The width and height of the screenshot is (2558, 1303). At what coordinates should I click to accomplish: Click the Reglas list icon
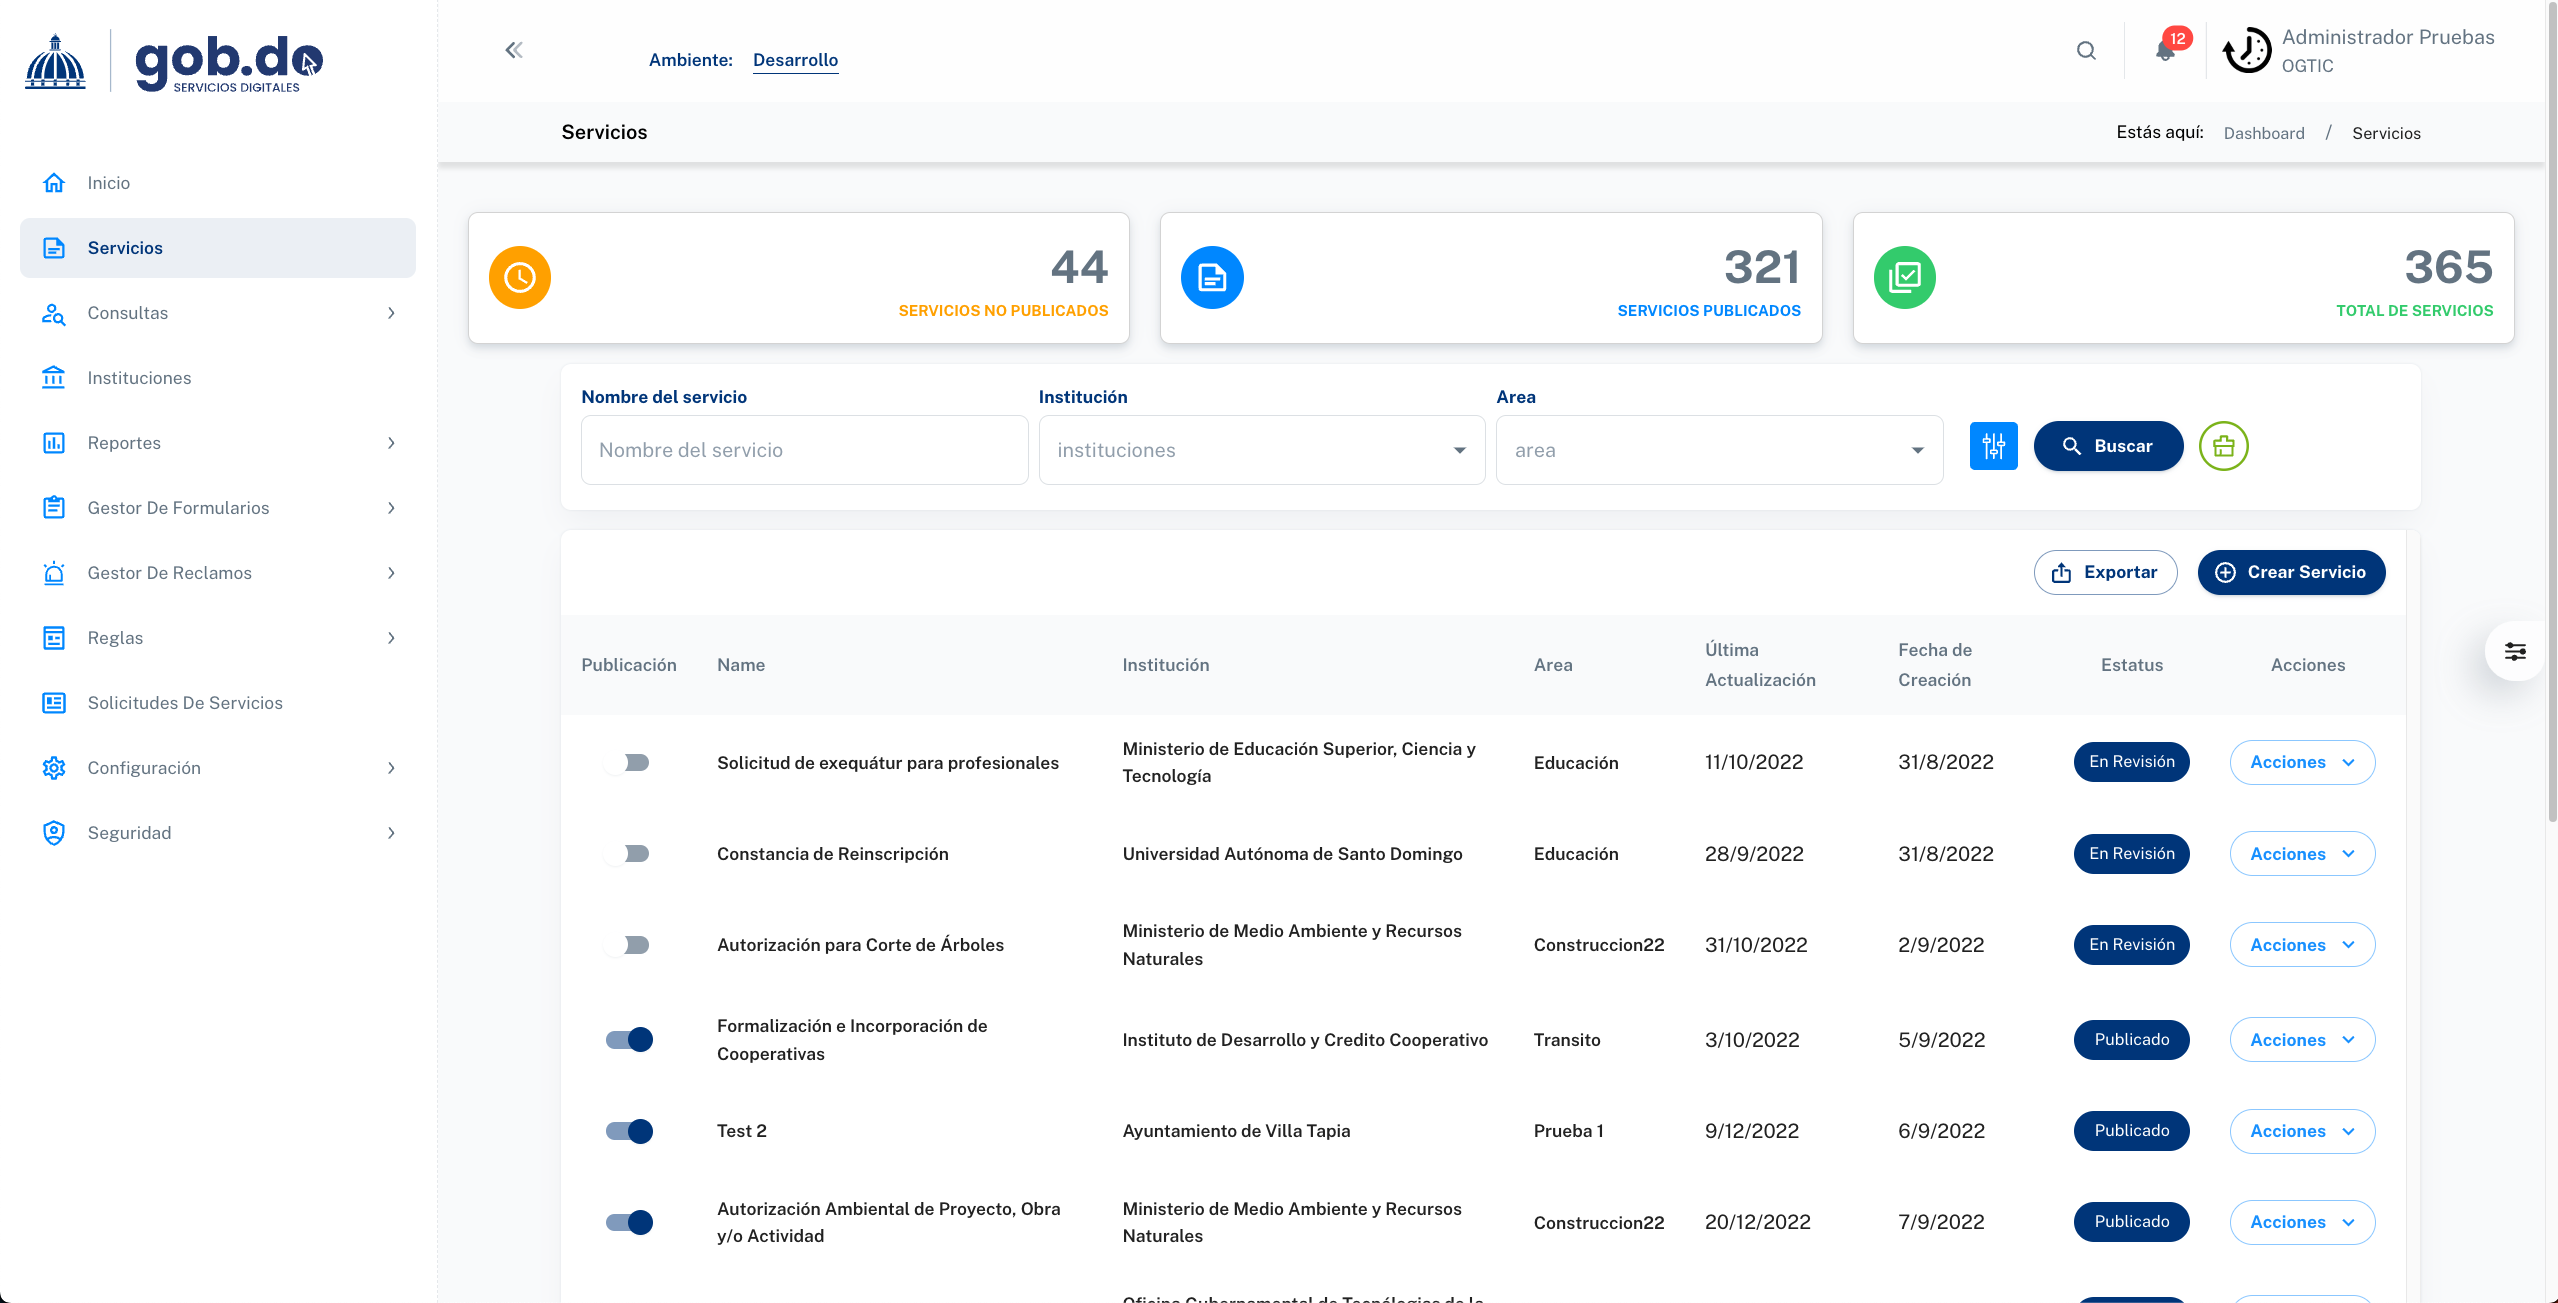54,638
